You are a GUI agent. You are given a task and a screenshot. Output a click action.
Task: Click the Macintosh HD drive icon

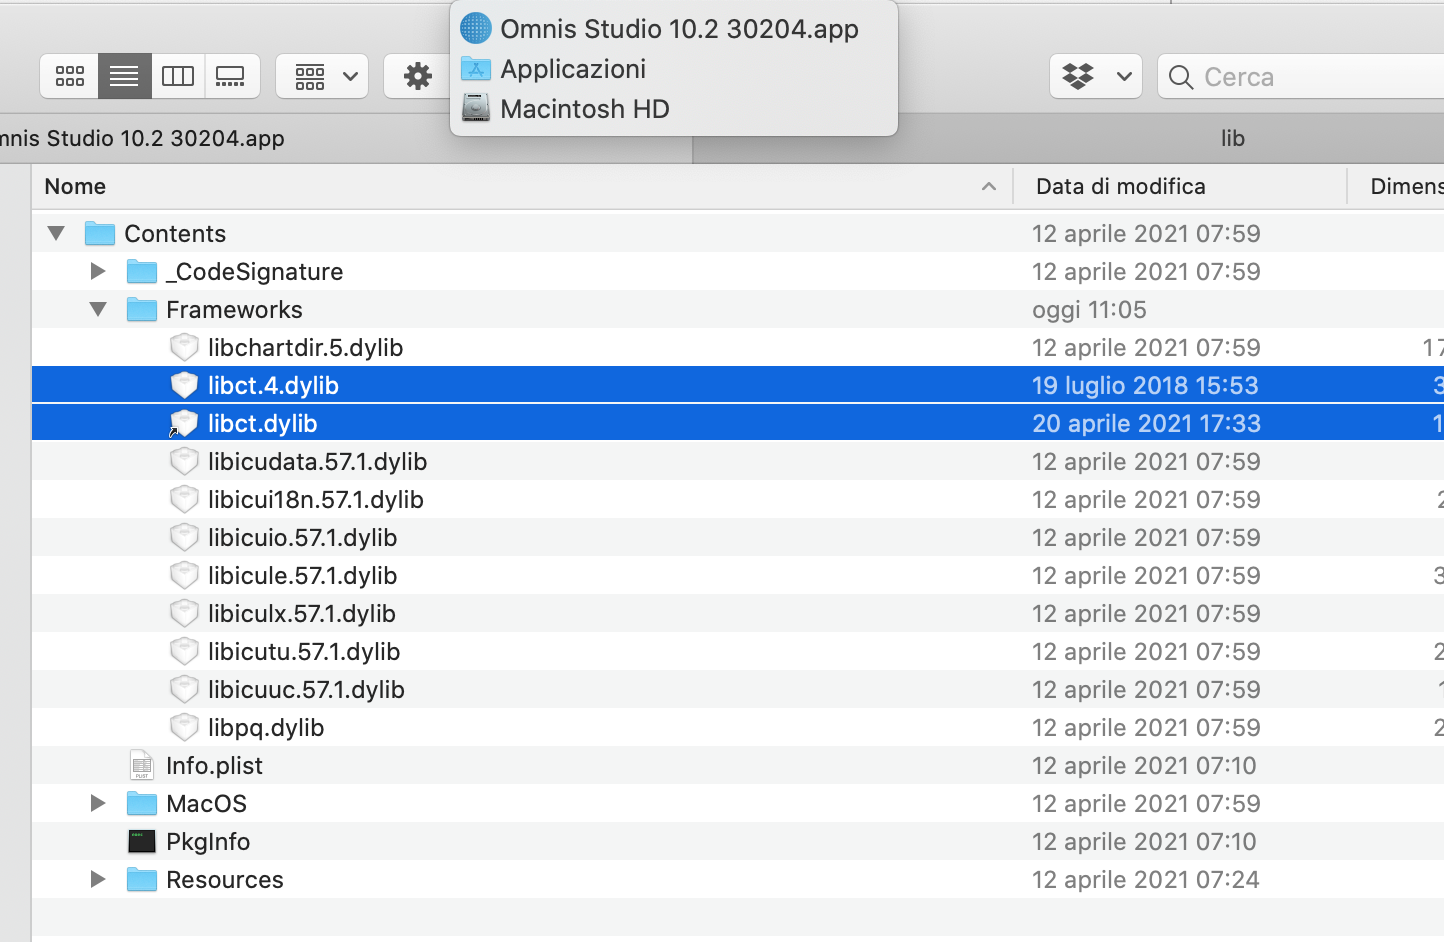tap(476, 108)
